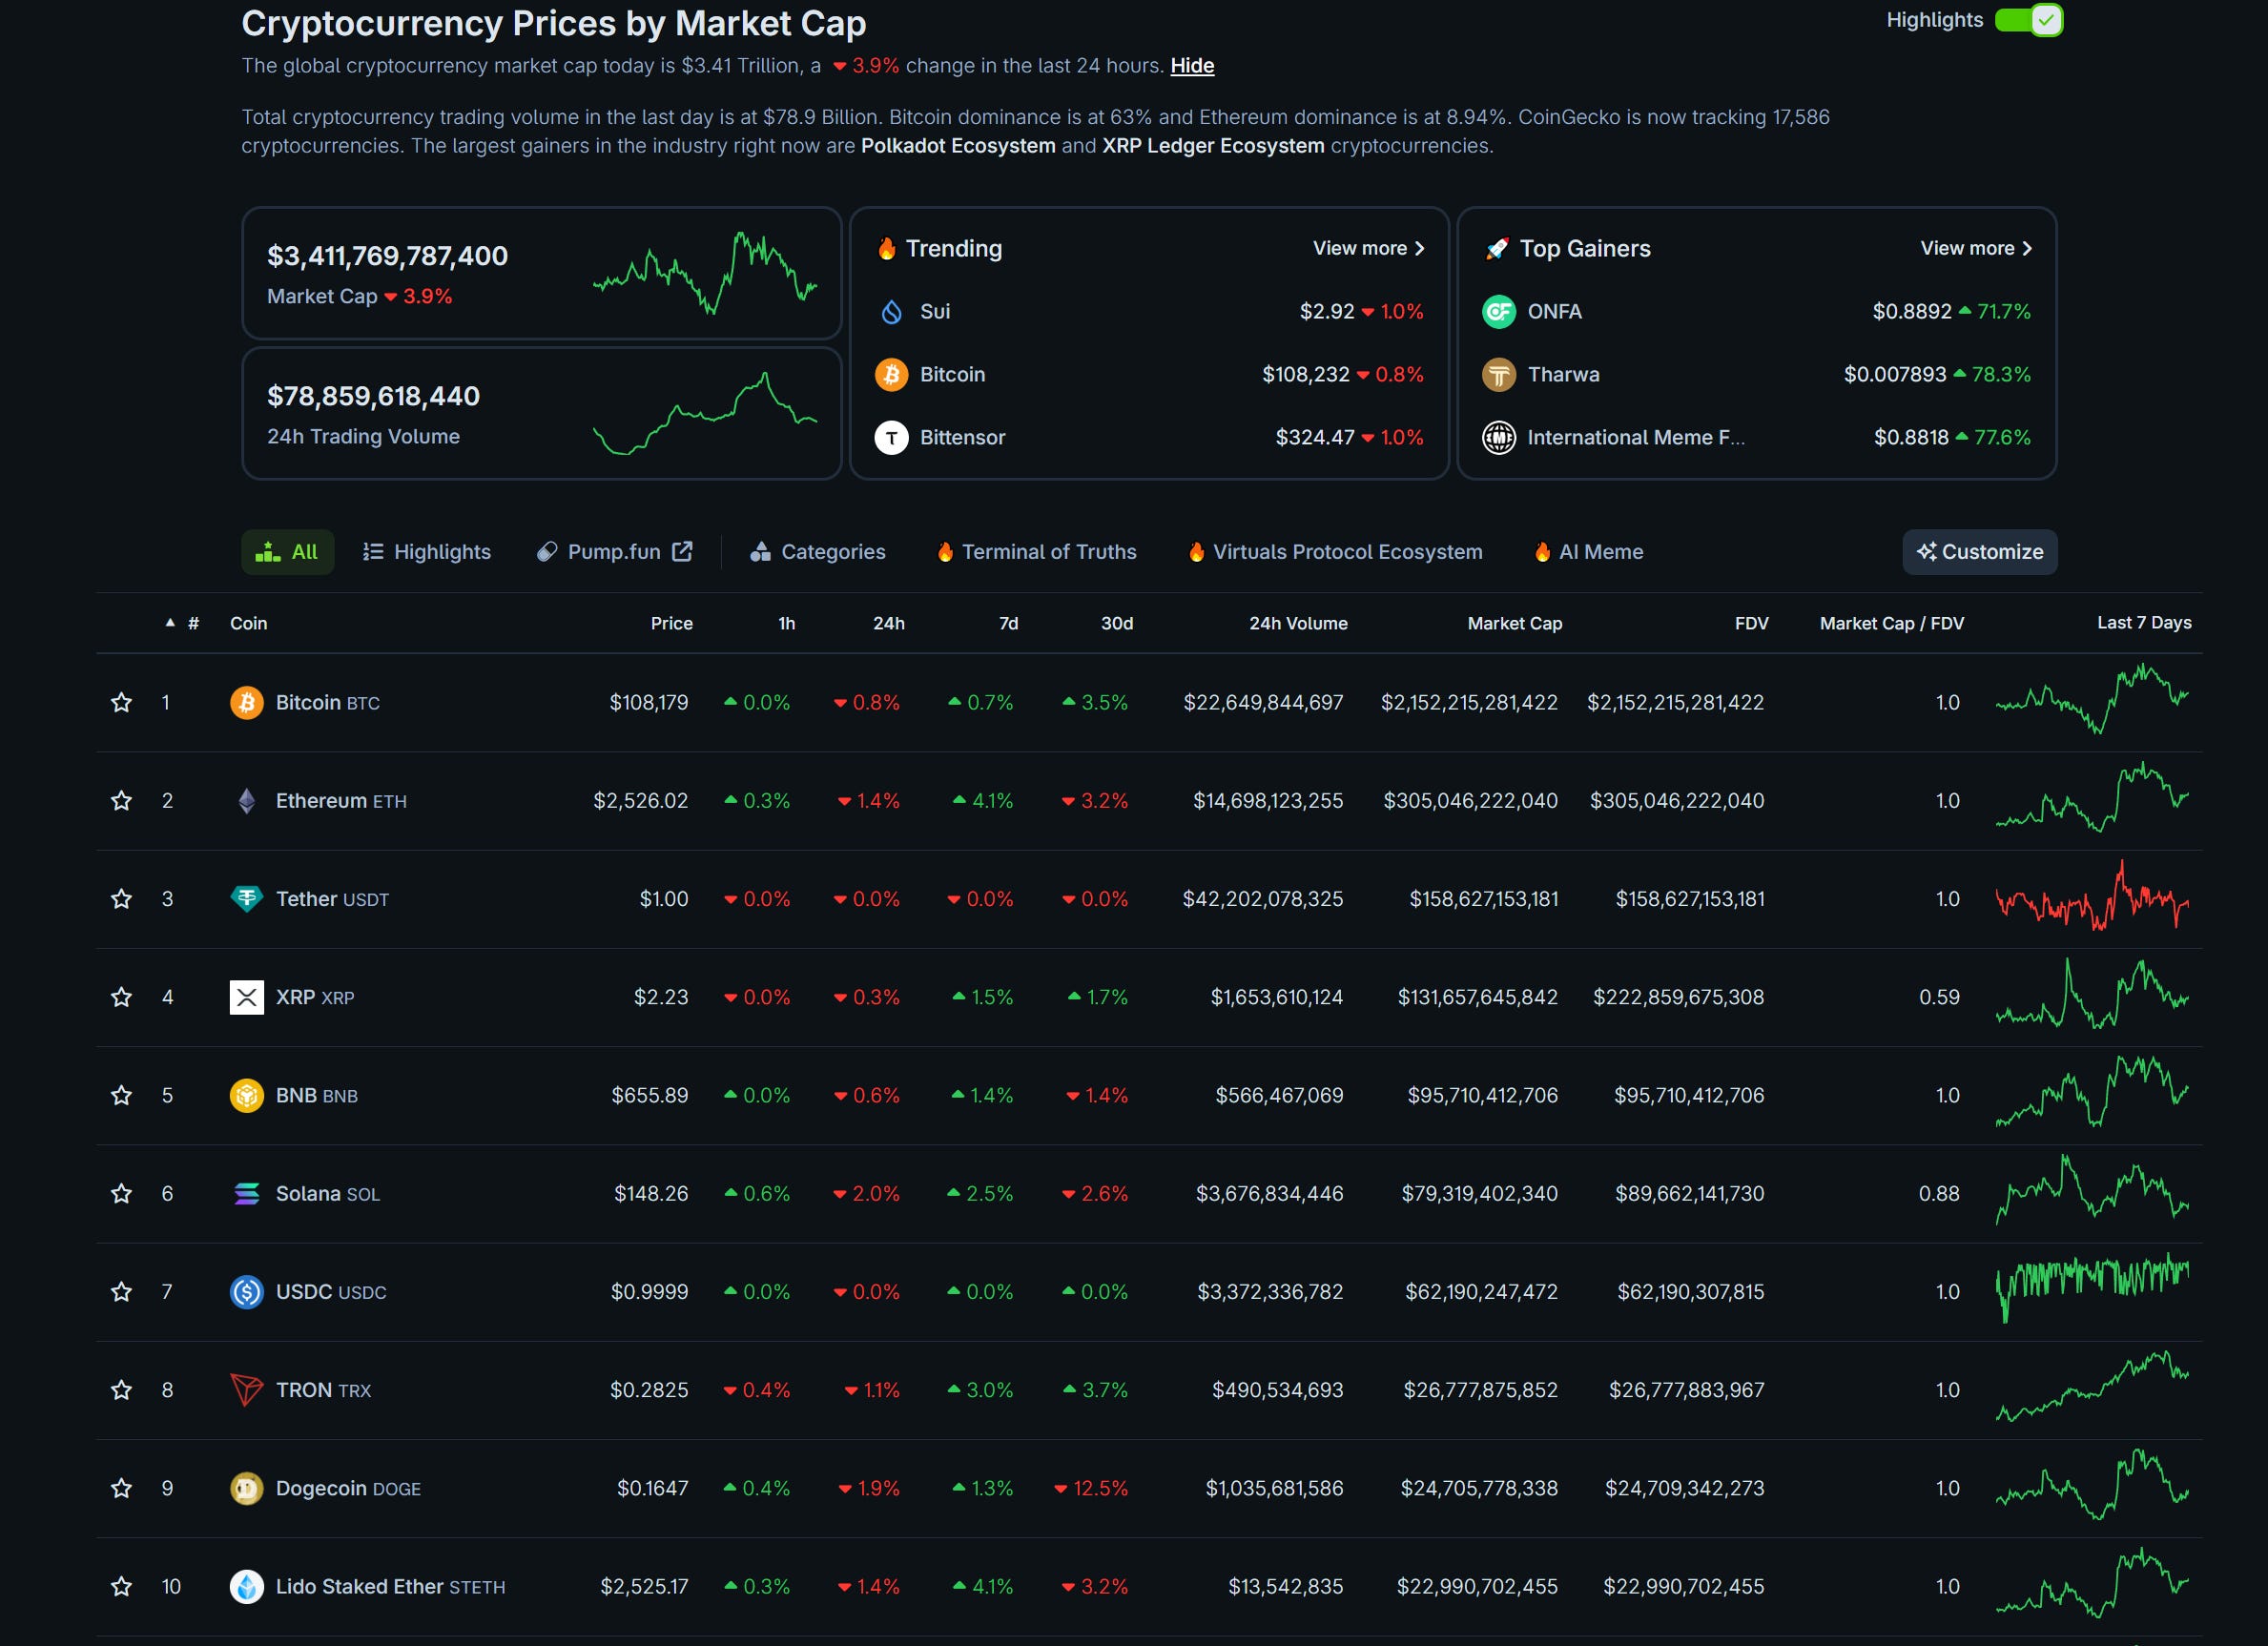Click the Hide link in description

(x=1192, y=66)
